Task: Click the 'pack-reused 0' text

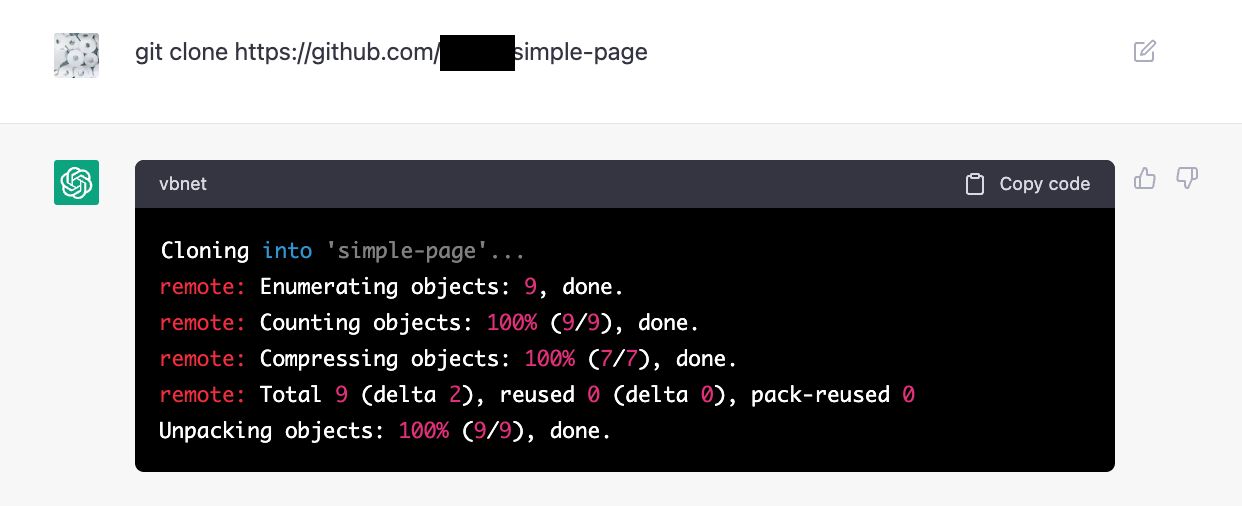Action: click(833, 395)
